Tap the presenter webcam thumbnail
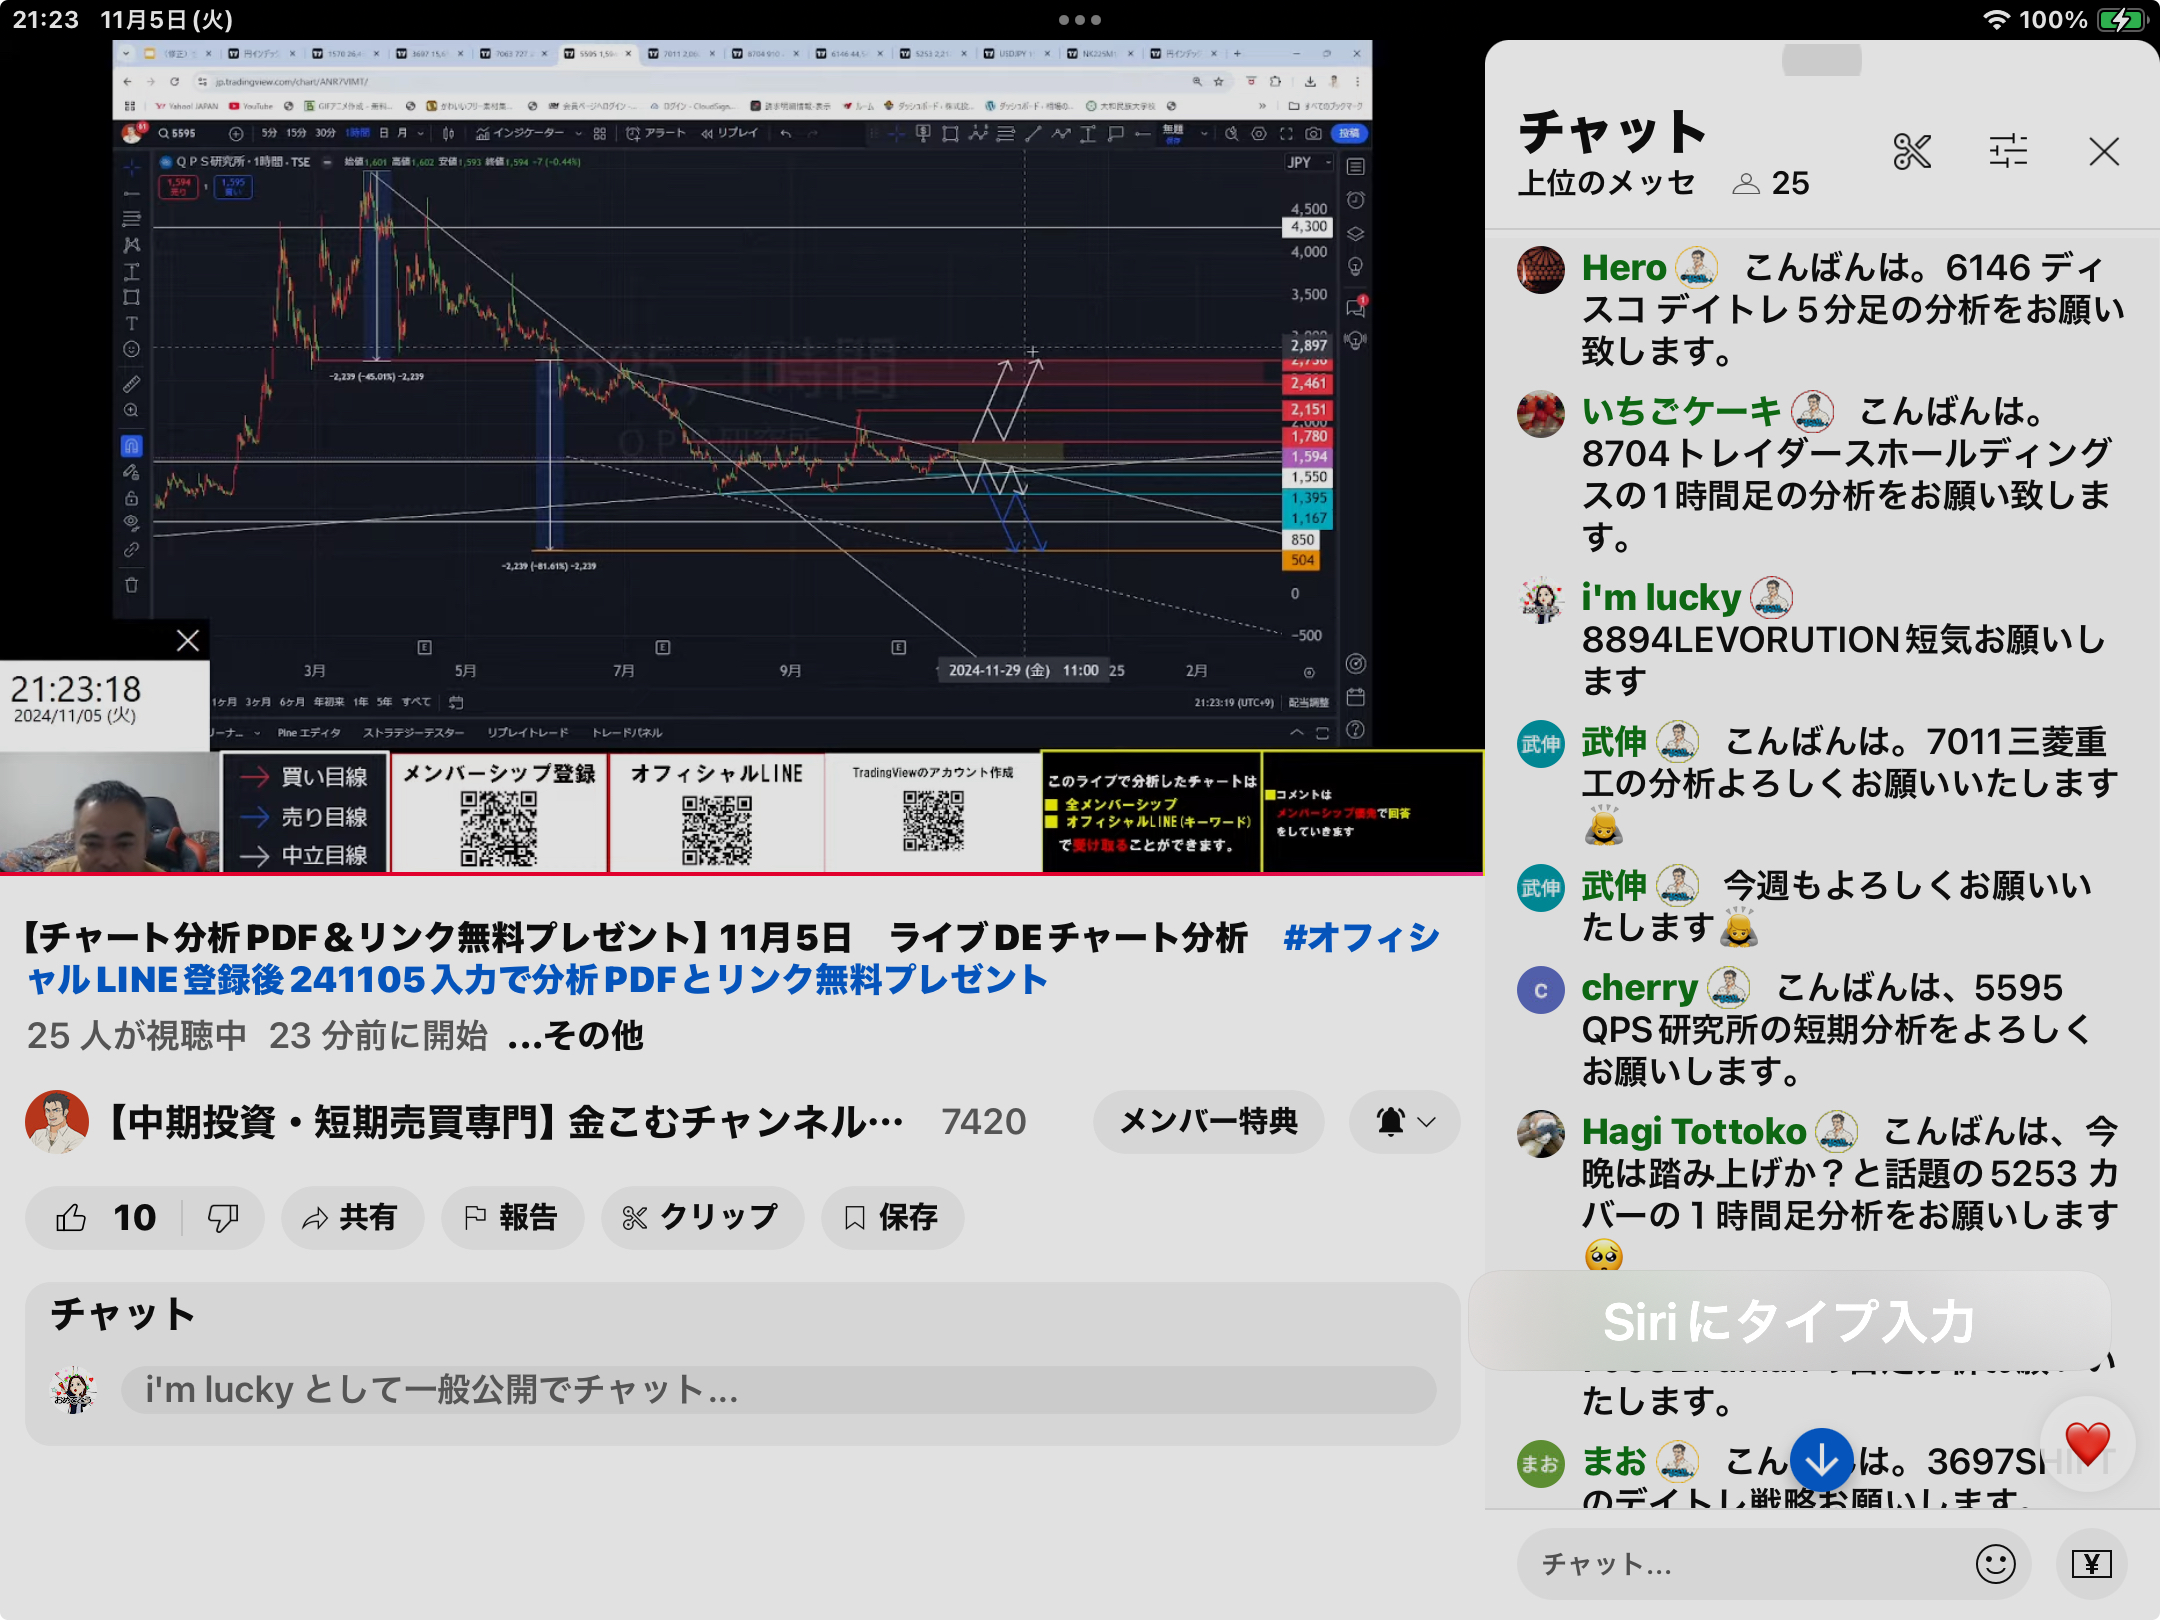The width and height of the screenshot is (2160, 1620). (x=109, y=812)
